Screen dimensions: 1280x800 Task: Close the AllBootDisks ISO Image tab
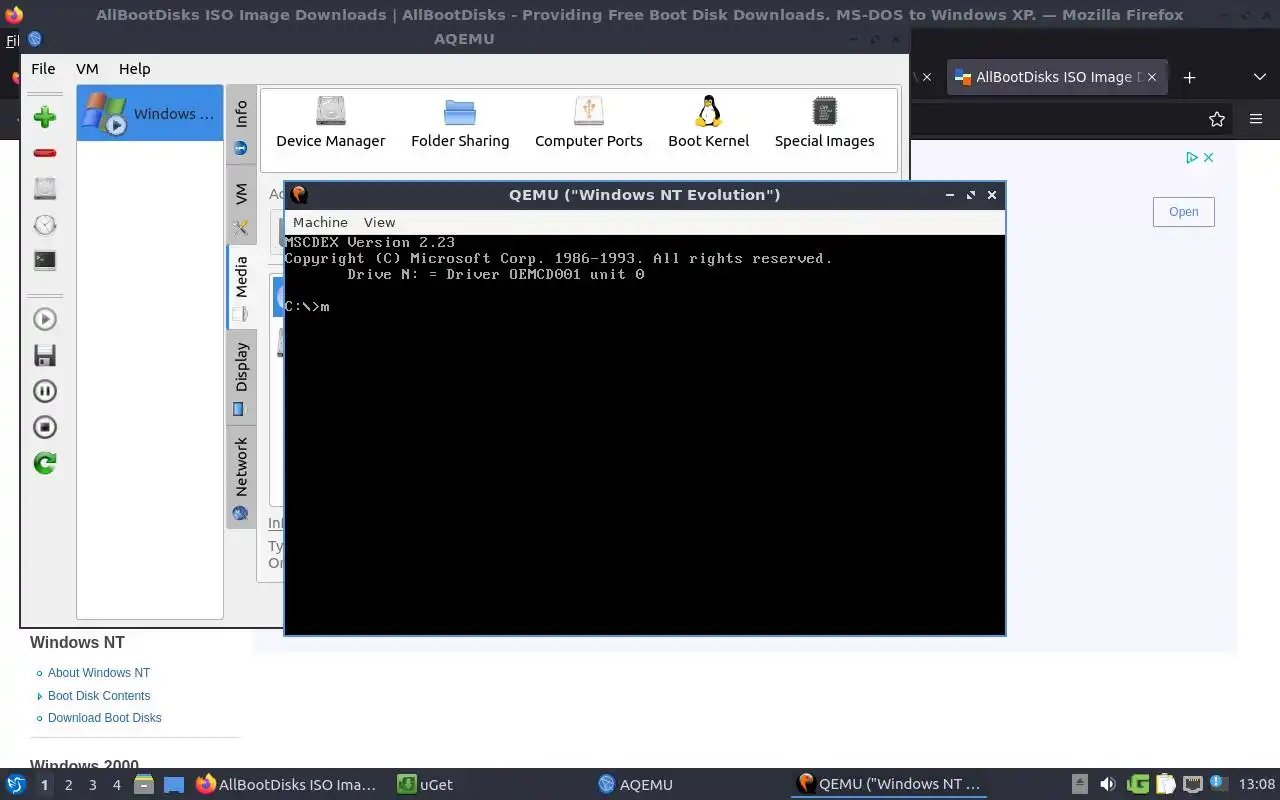[x=1152, y=77]
